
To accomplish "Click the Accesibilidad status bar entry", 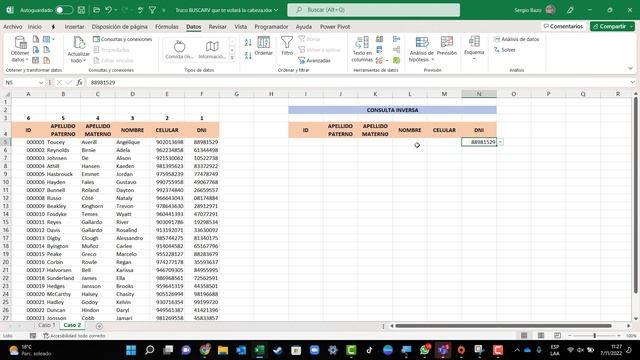I will [74, 336].
